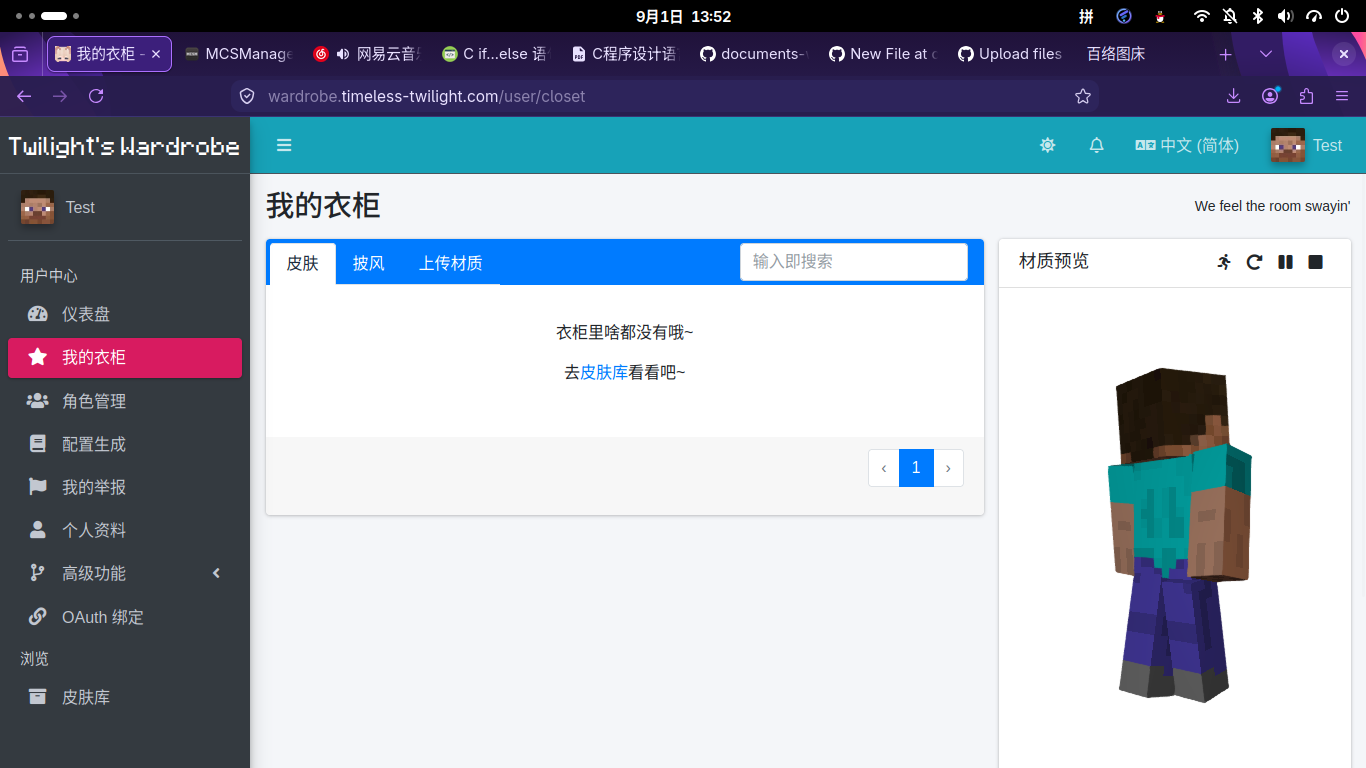The height and width of the screenshot is (768, 1366).
Task: Open a new browser tab
Action: [x=1225, y=54]
